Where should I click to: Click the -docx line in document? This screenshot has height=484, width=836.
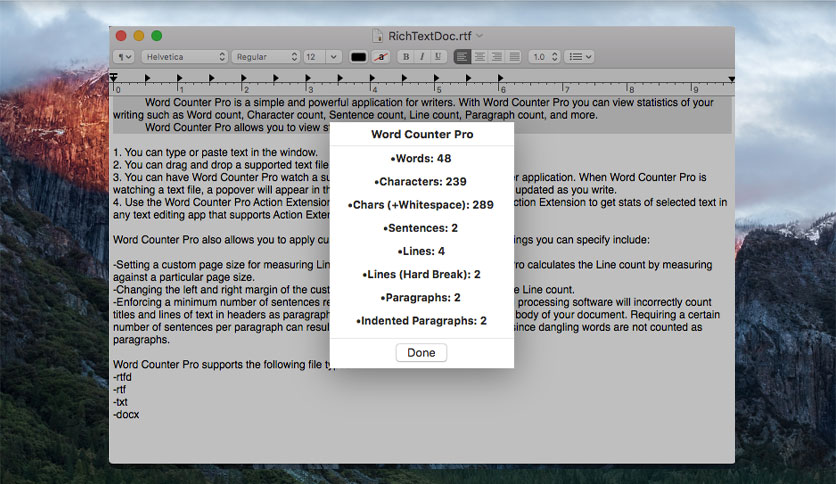pos(126,414)
